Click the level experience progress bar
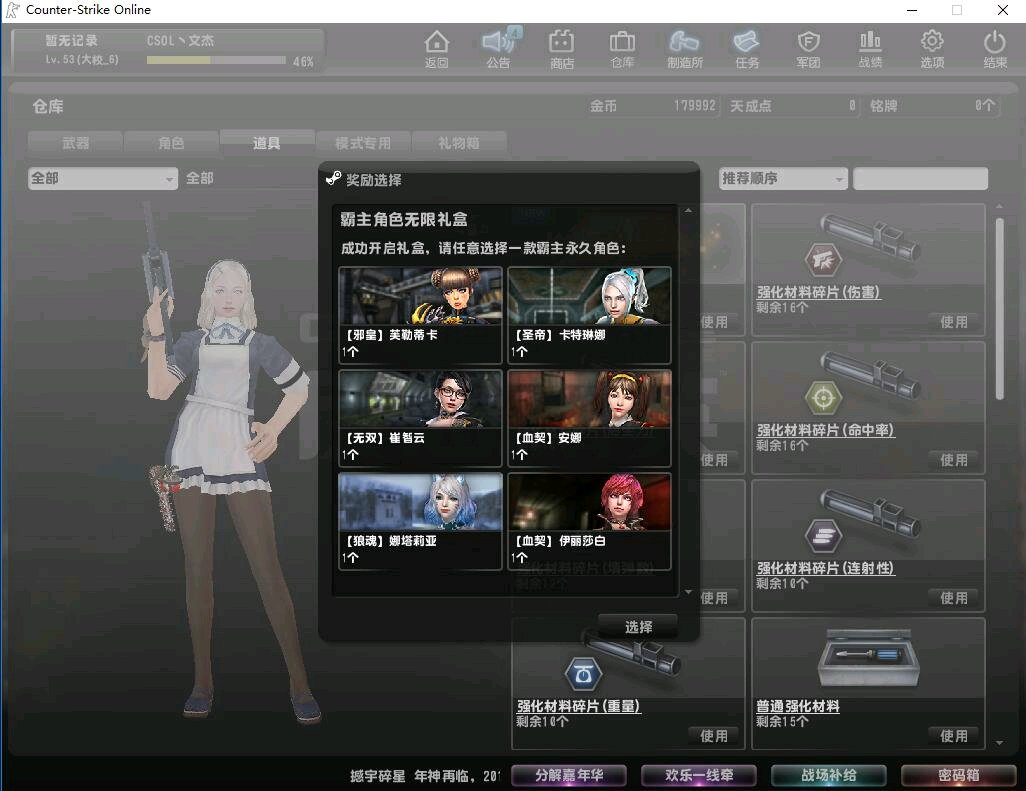 pos(216,60)
